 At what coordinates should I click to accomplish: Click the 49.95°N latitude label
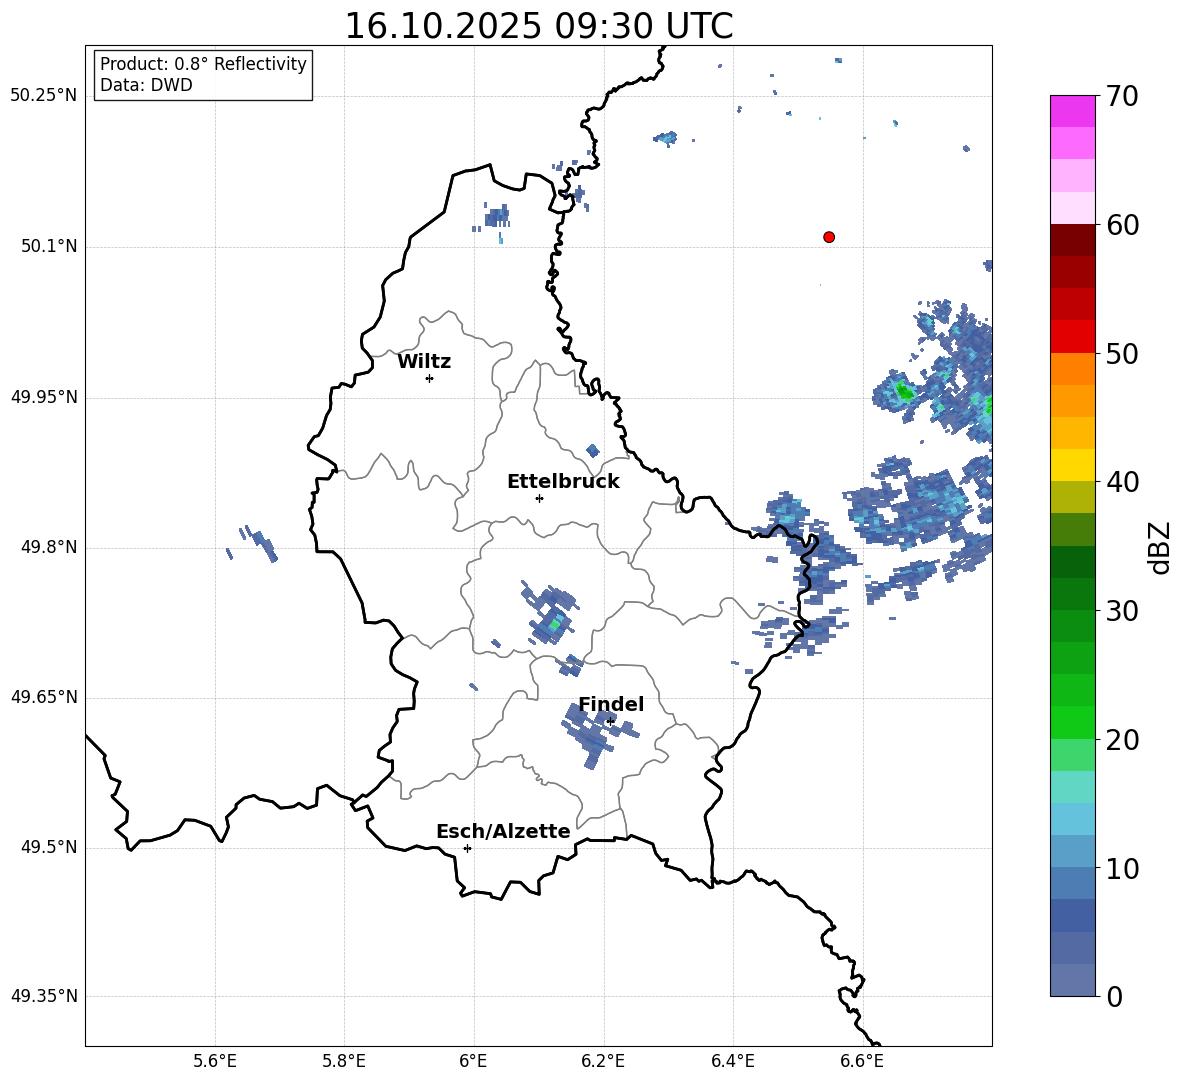44,397
